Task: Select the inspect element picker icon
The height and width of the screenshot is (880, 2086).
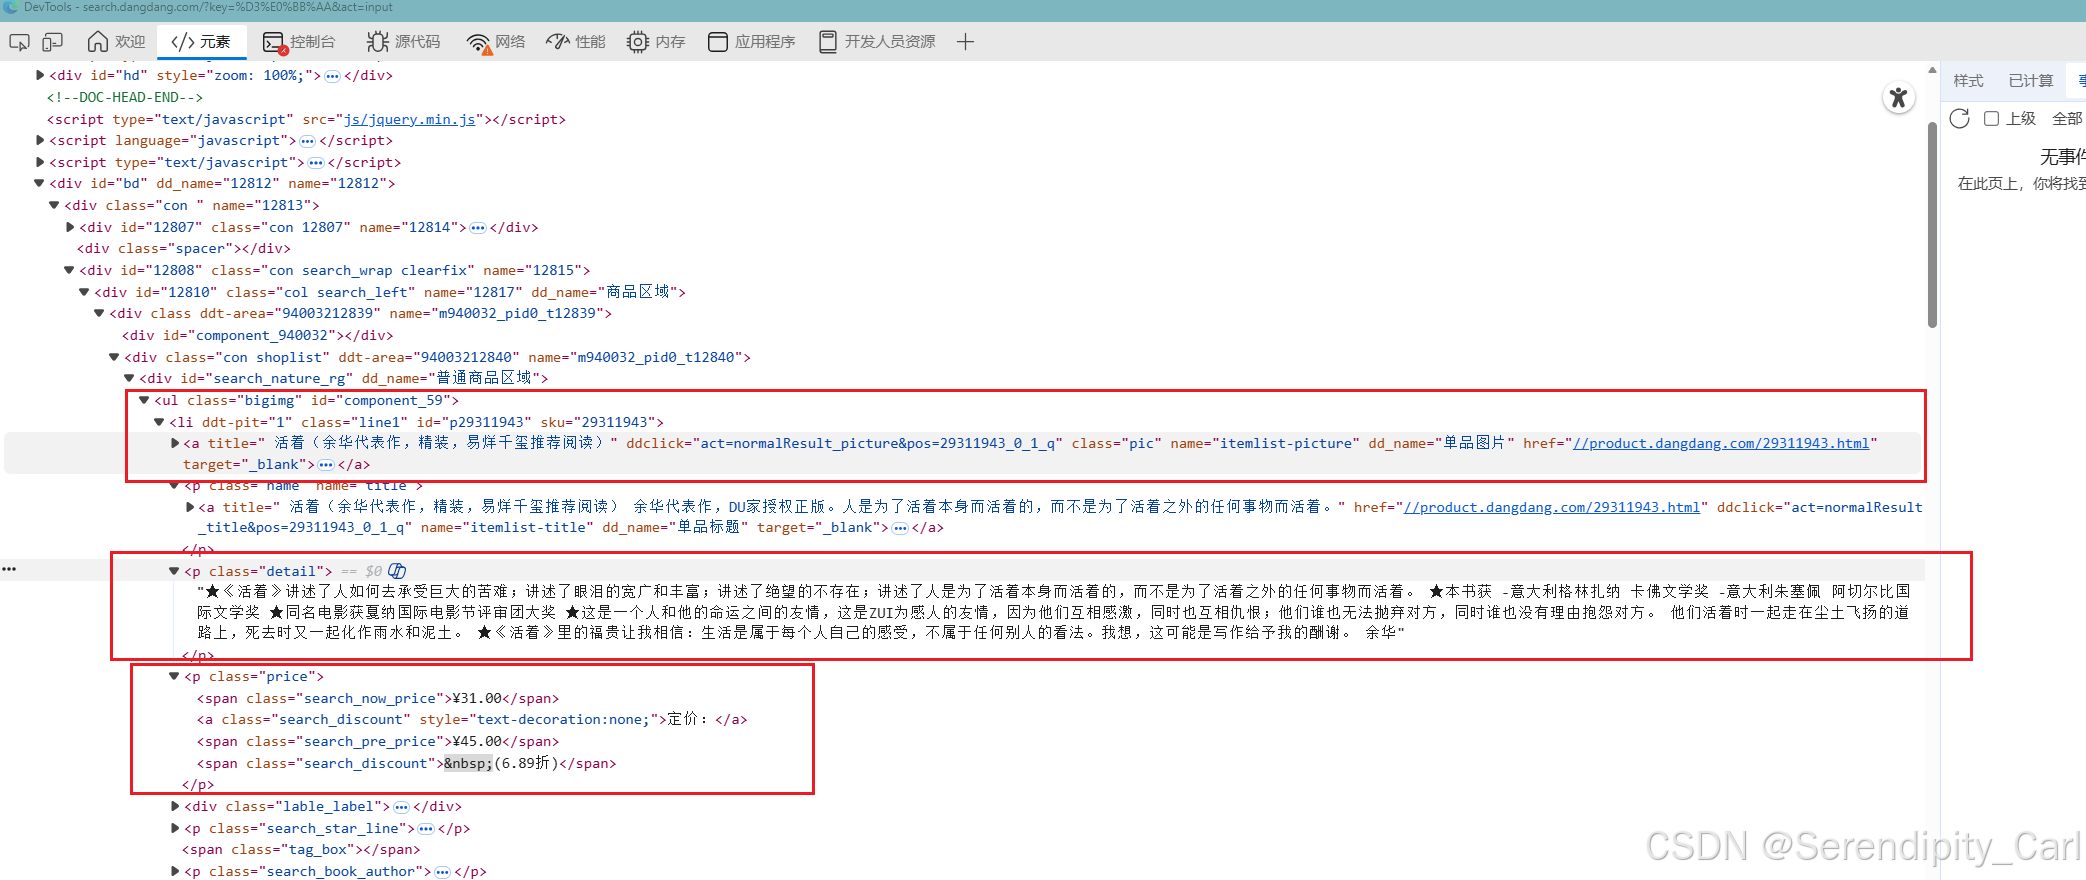Action: (x=19, y=42)
